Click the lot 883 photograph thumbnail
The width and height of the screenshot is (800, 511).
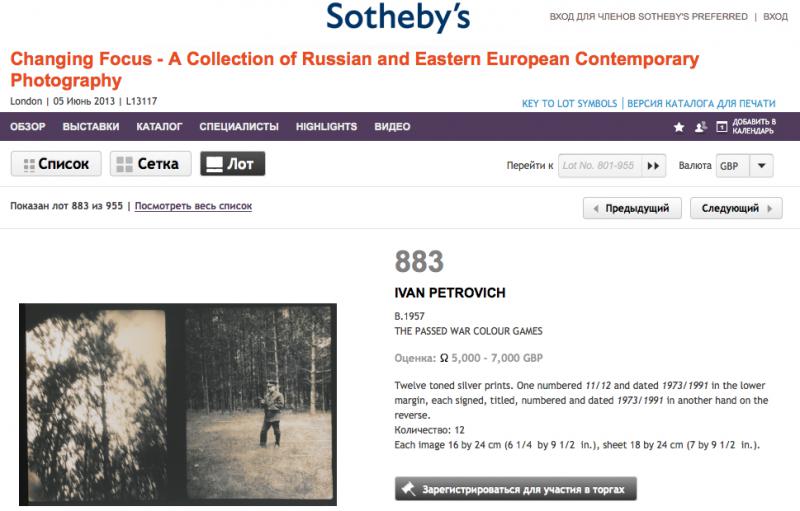click(x=178, y=404)
